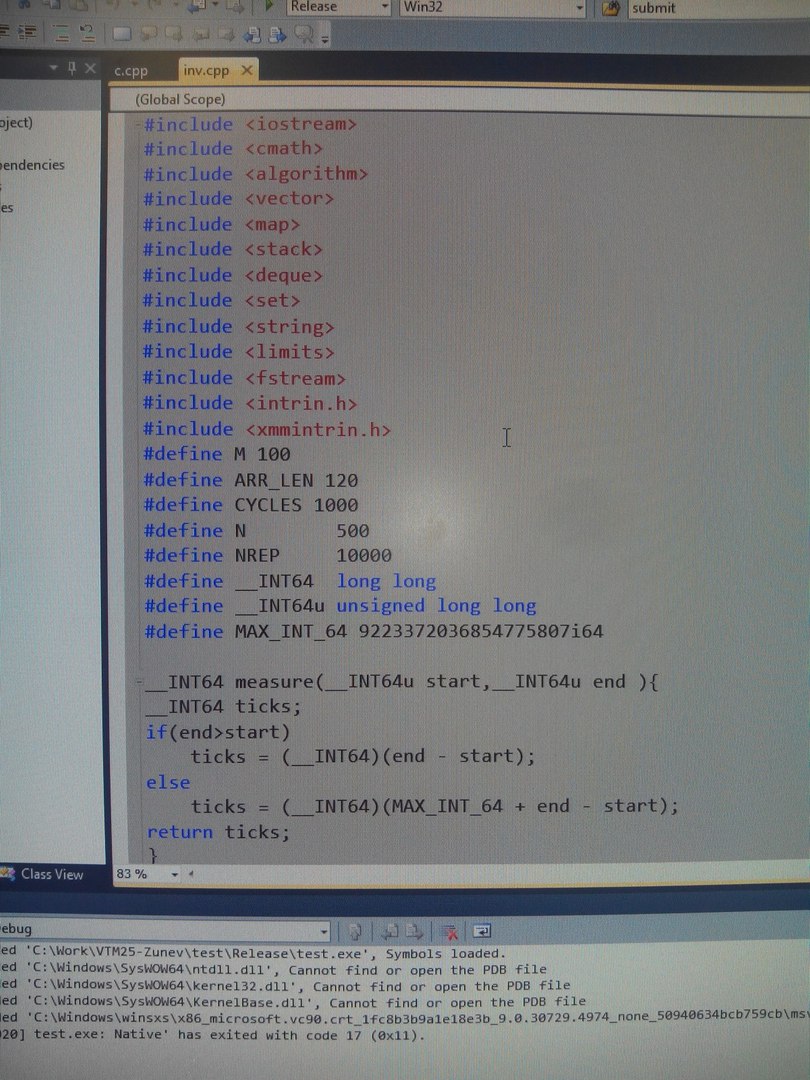
Task: Click Comment out selected lines icon
Action: tap(61, 34)
